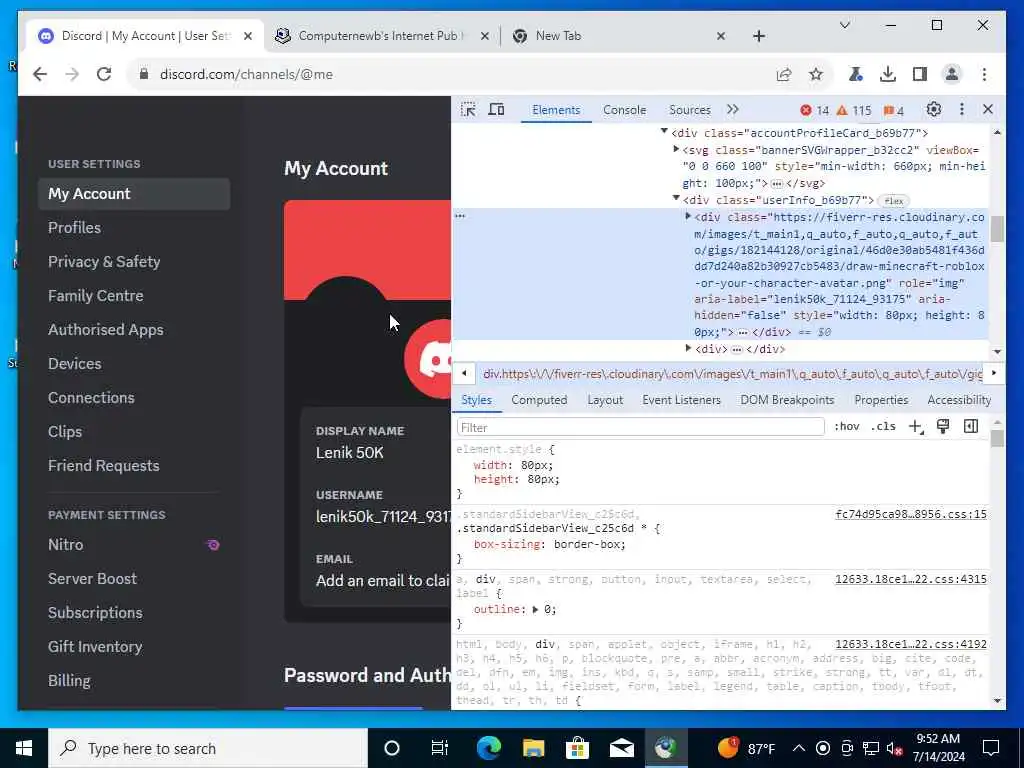Show more DevTools tabs chevron
1024x768 pixels.
tap(733, 109)
